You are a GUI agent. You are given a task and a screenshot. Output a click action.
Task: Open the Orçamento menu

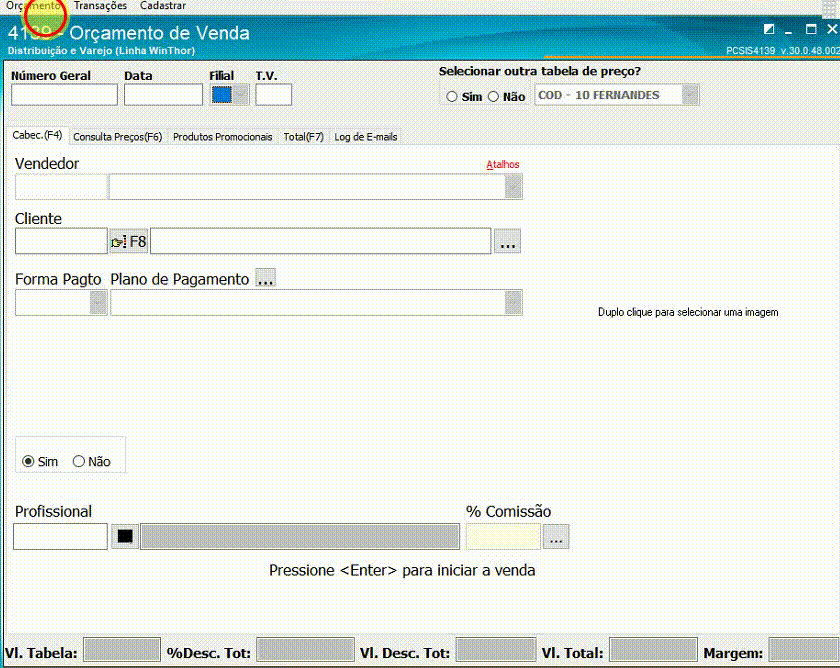pyautogui.click(x=33, y=6)
